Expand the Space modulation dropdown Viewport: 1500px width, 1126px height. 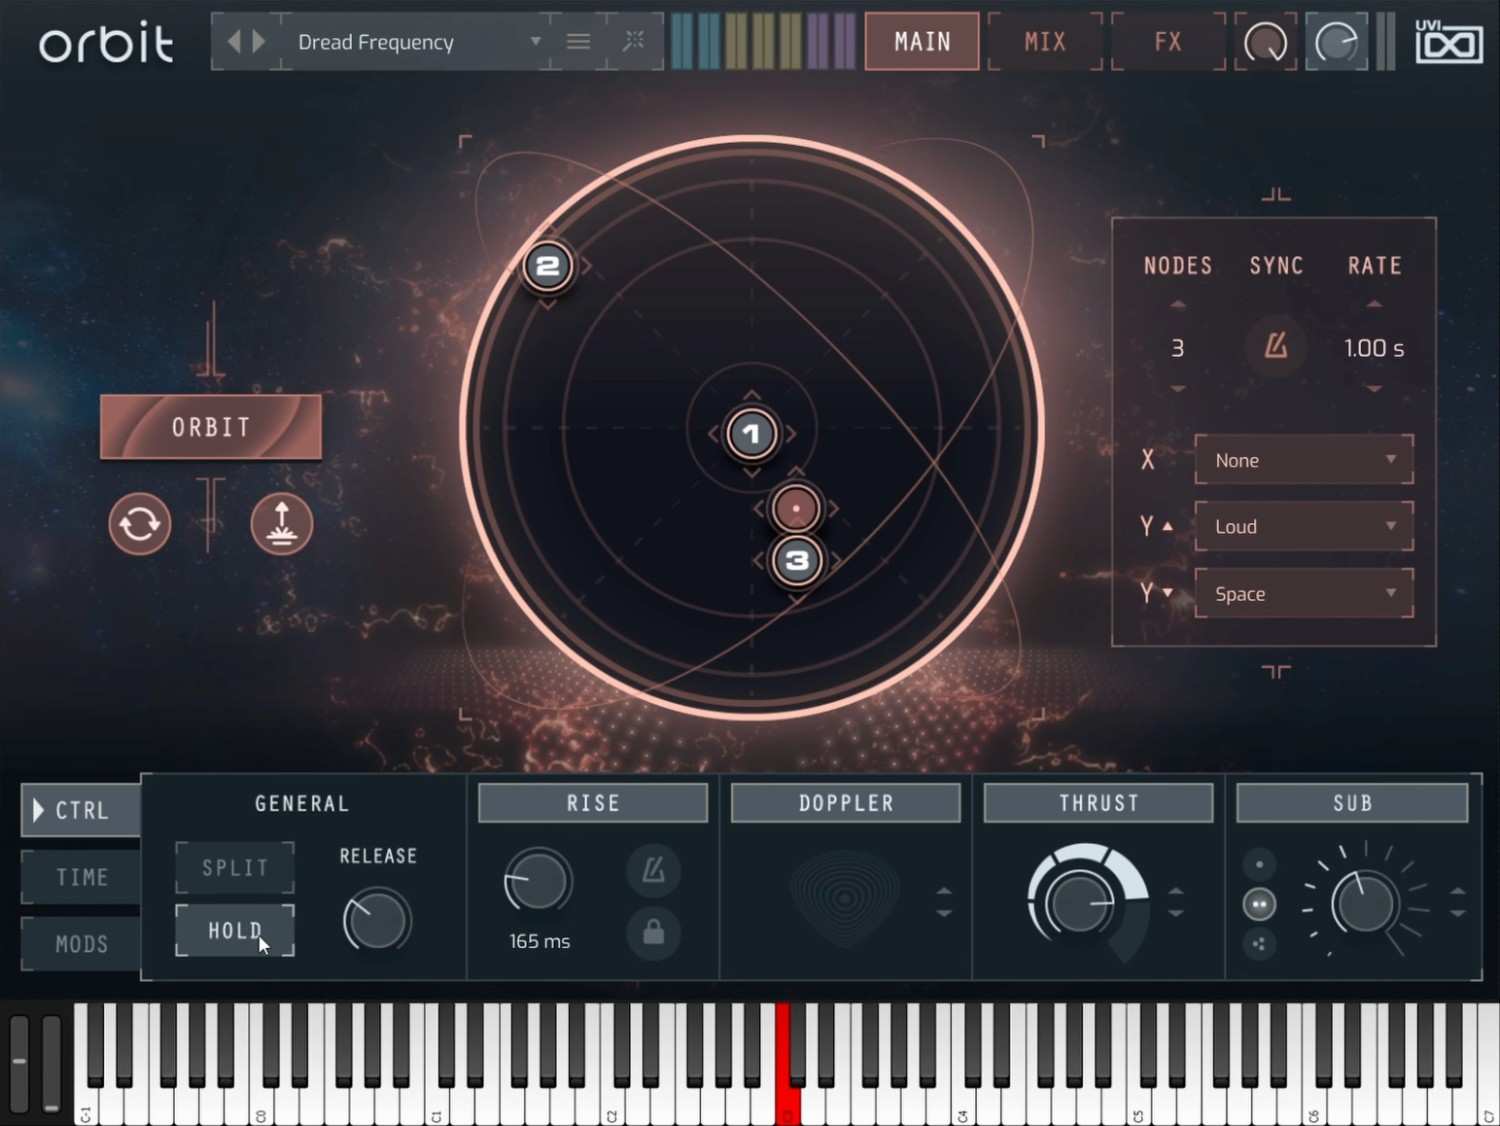click(1303, 594)
